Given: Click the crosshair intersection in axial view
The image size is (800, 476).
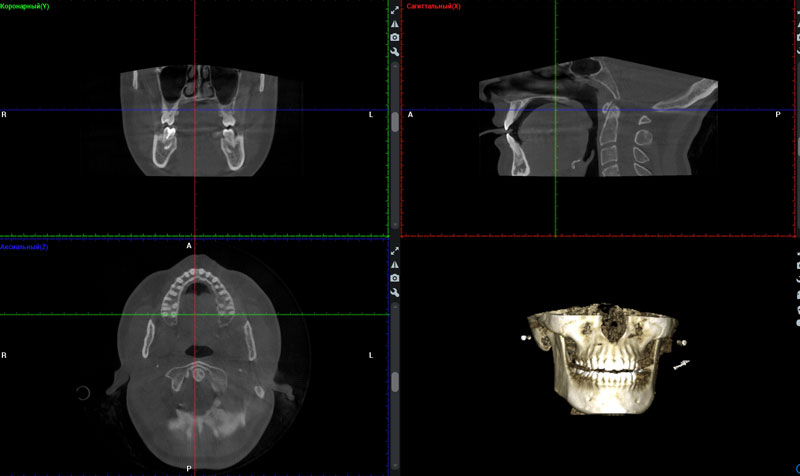Looking at the screenshot, I should pos(195,315).
